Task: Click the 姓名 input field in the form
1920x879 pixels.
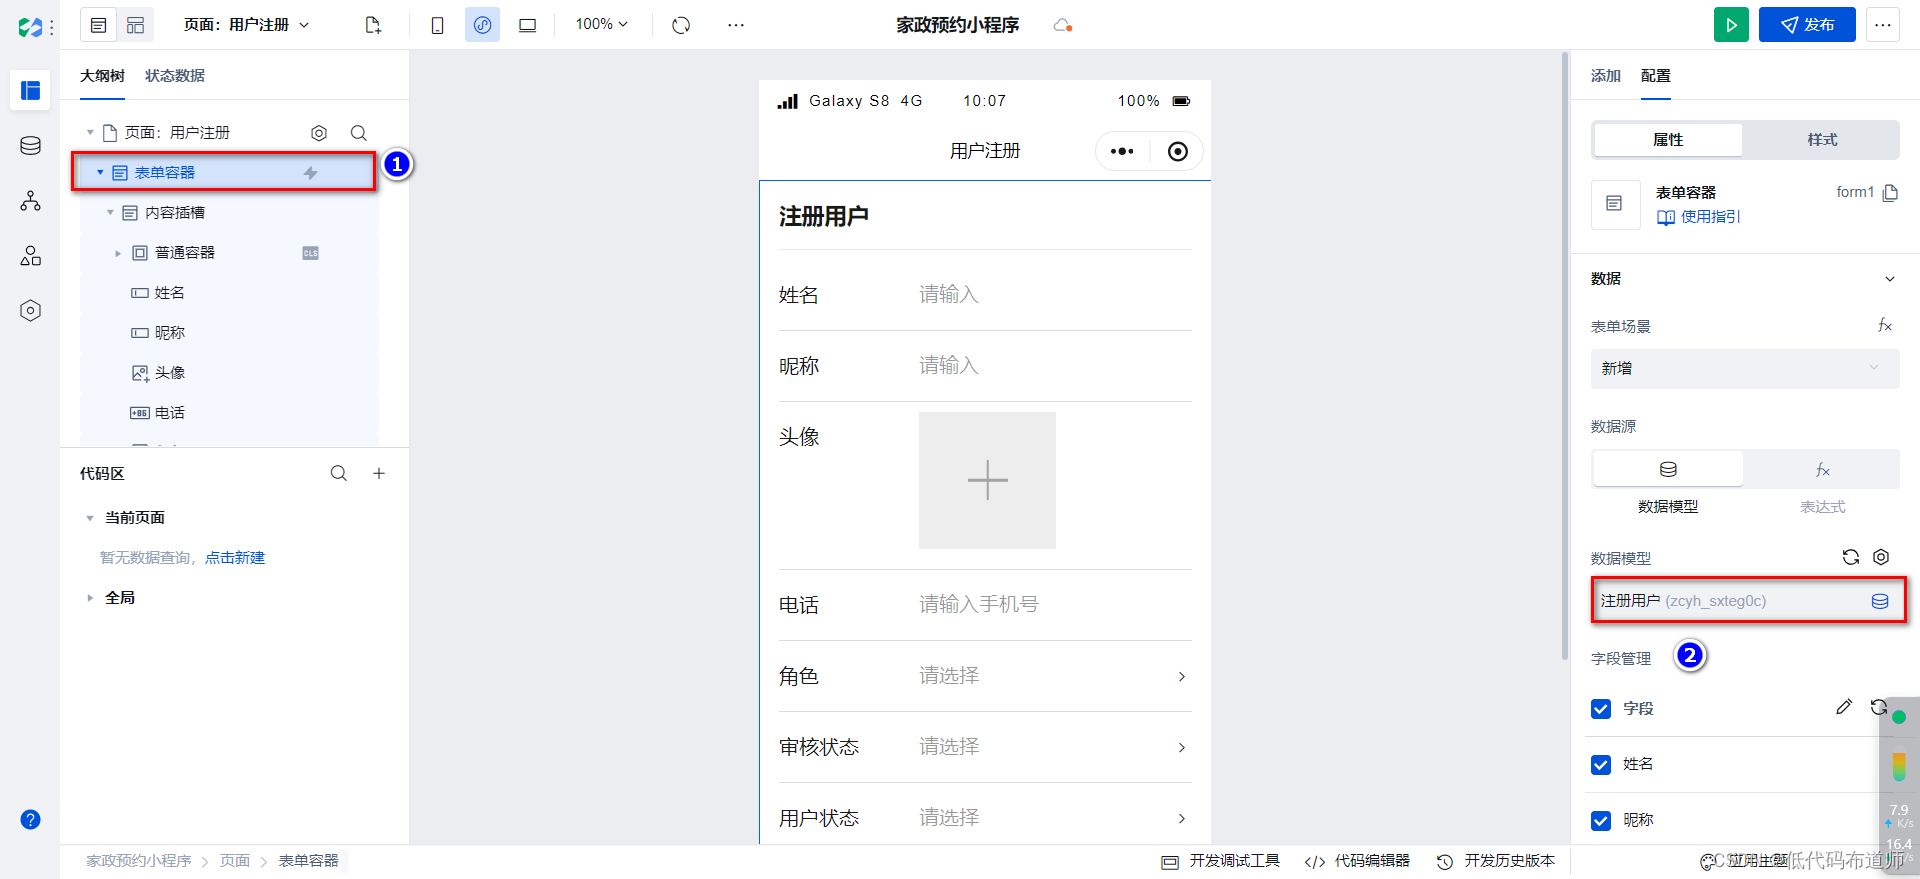Action: (x=1055, y=294)
